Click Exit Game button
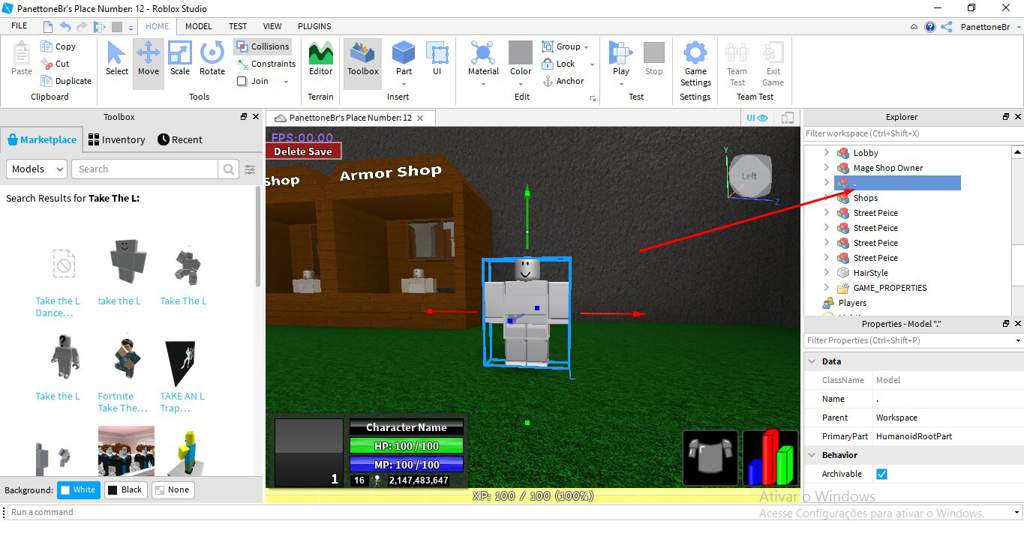The height and width of the screenshot is (545, 1024). [x=773, y=64]
